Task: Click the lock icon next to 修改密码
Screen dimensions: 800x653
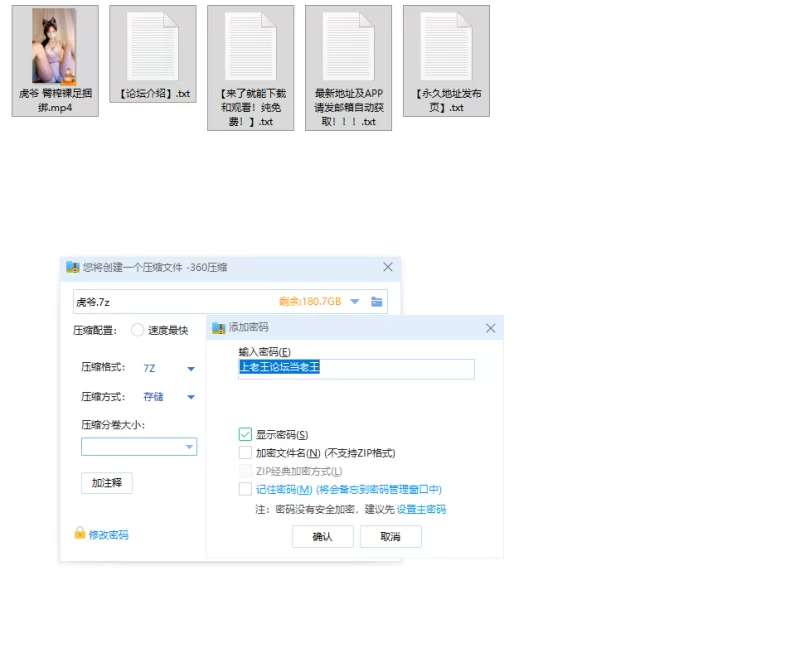Action: coord(80,534)
